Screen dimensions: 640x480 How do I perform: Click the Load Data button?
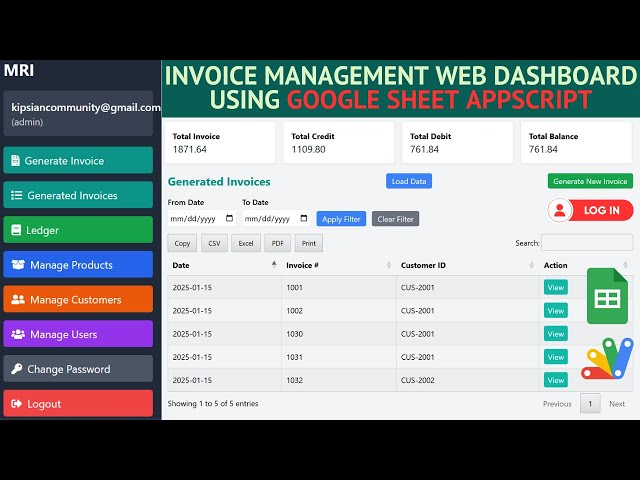[409, 181]
